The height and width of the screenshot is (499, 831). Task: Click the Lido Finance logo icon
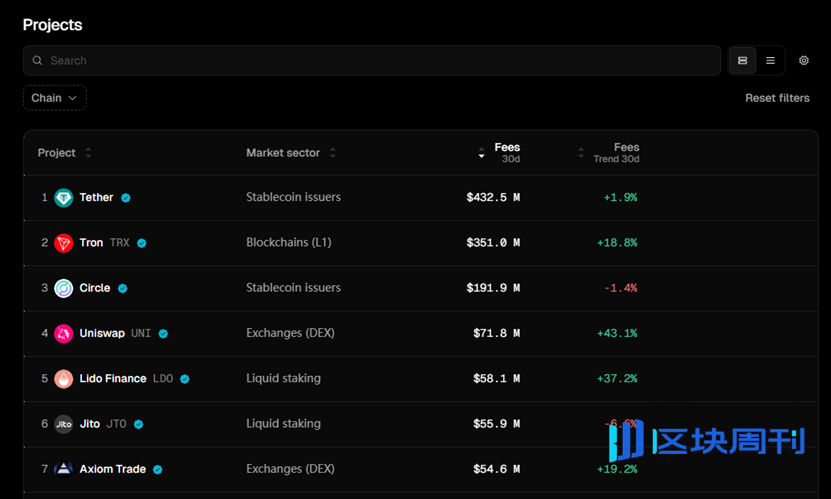coord(64,379)
